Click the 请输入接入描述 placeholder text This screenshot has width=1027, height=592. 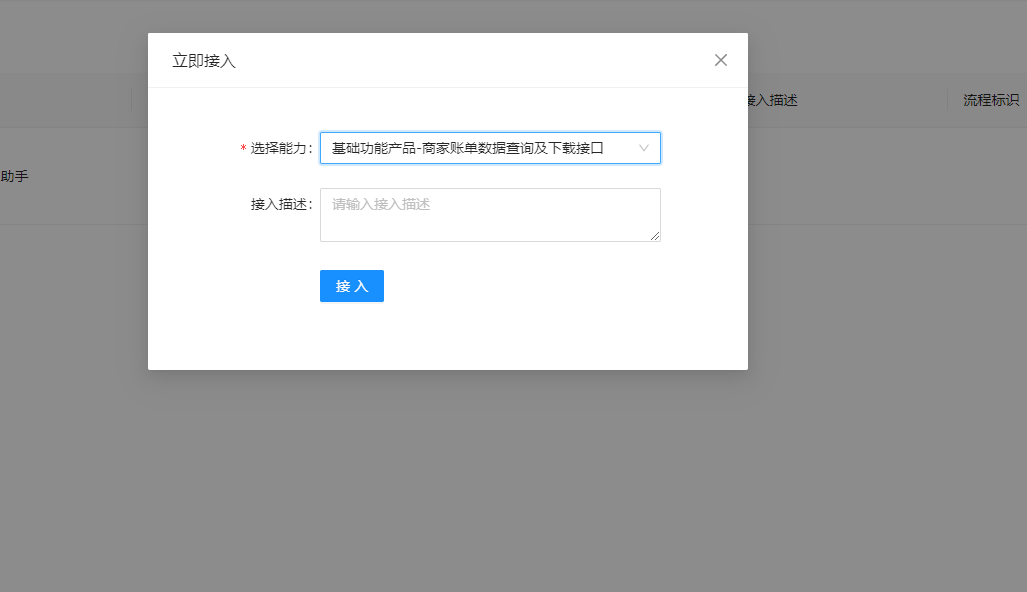381,204
